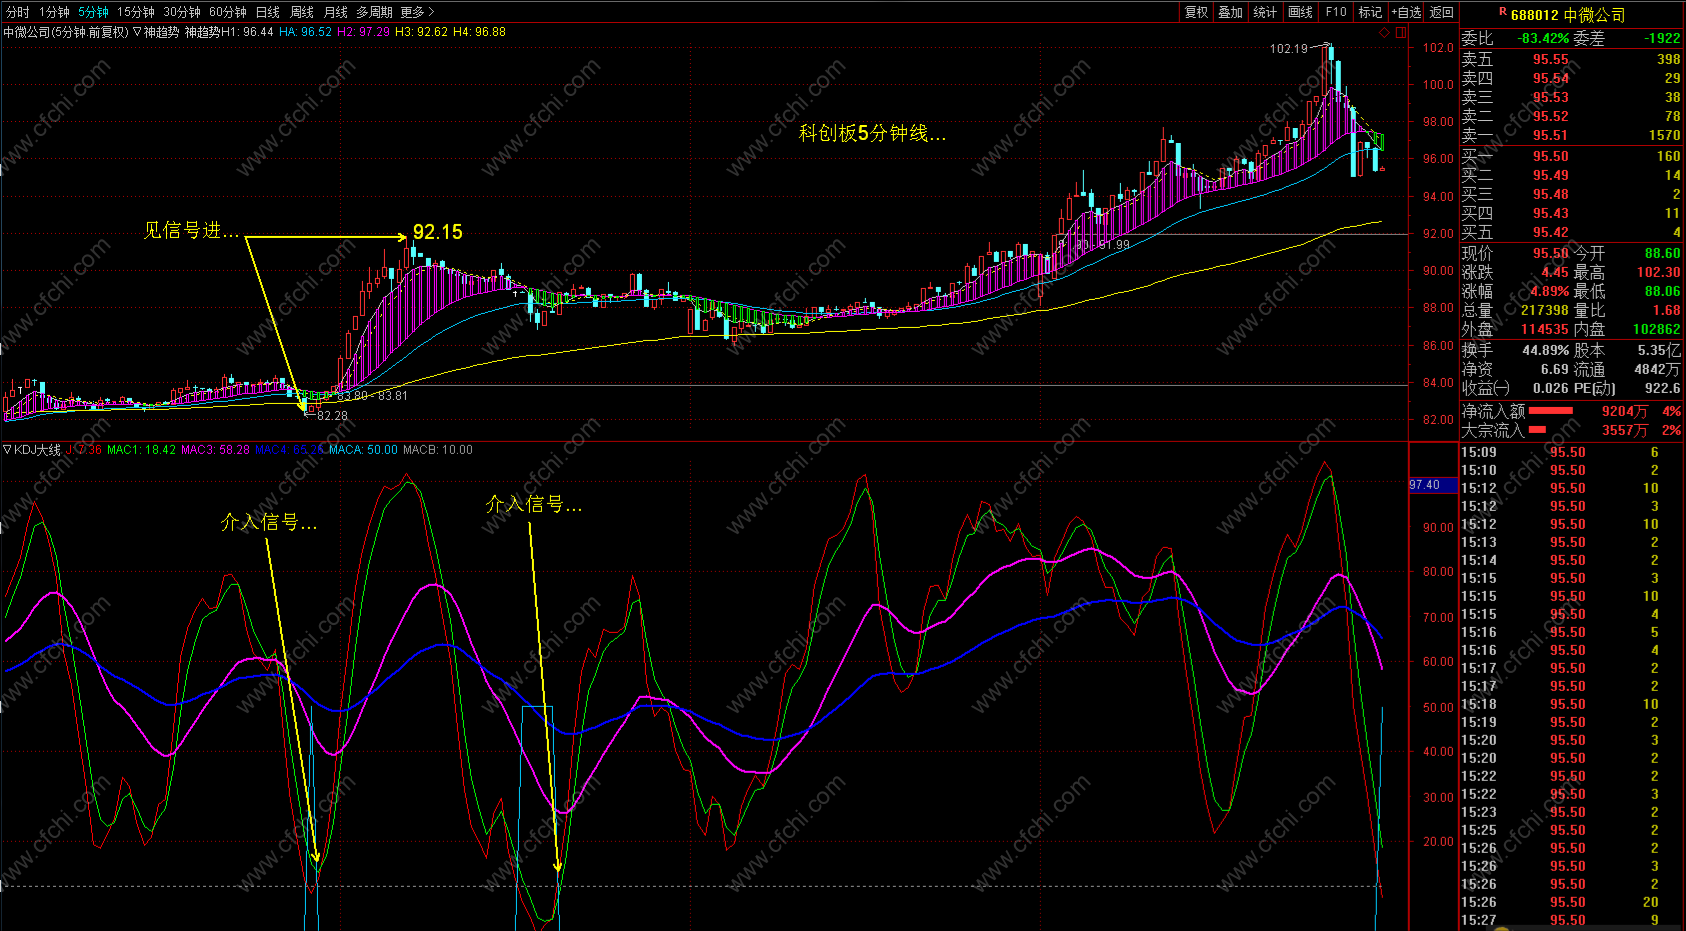Click the 今开 88.60 value
1686x931 pixels.
tap(1662, 254)
